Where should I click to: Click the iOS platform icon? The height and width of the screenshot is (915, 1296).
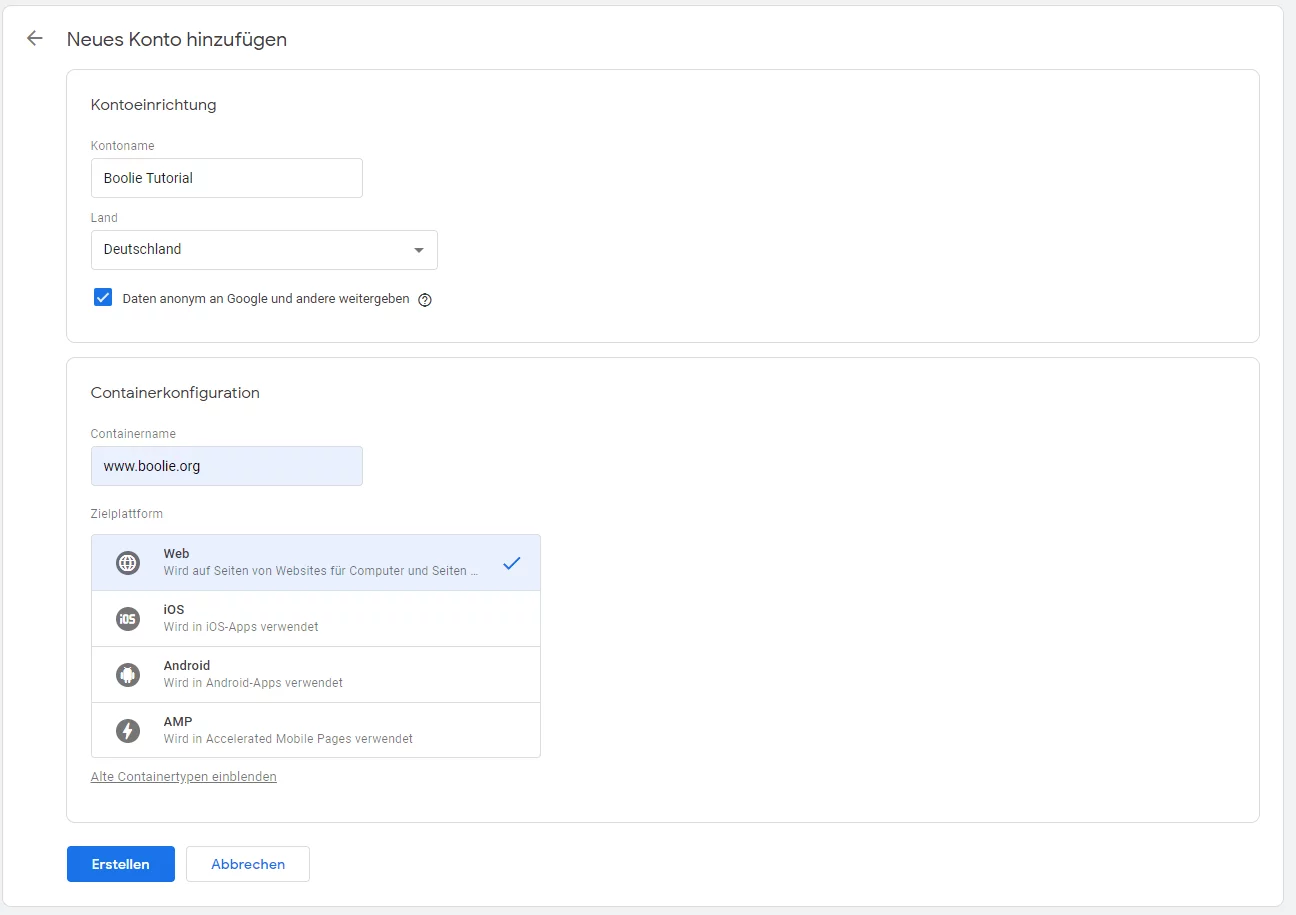coord(128,619)
